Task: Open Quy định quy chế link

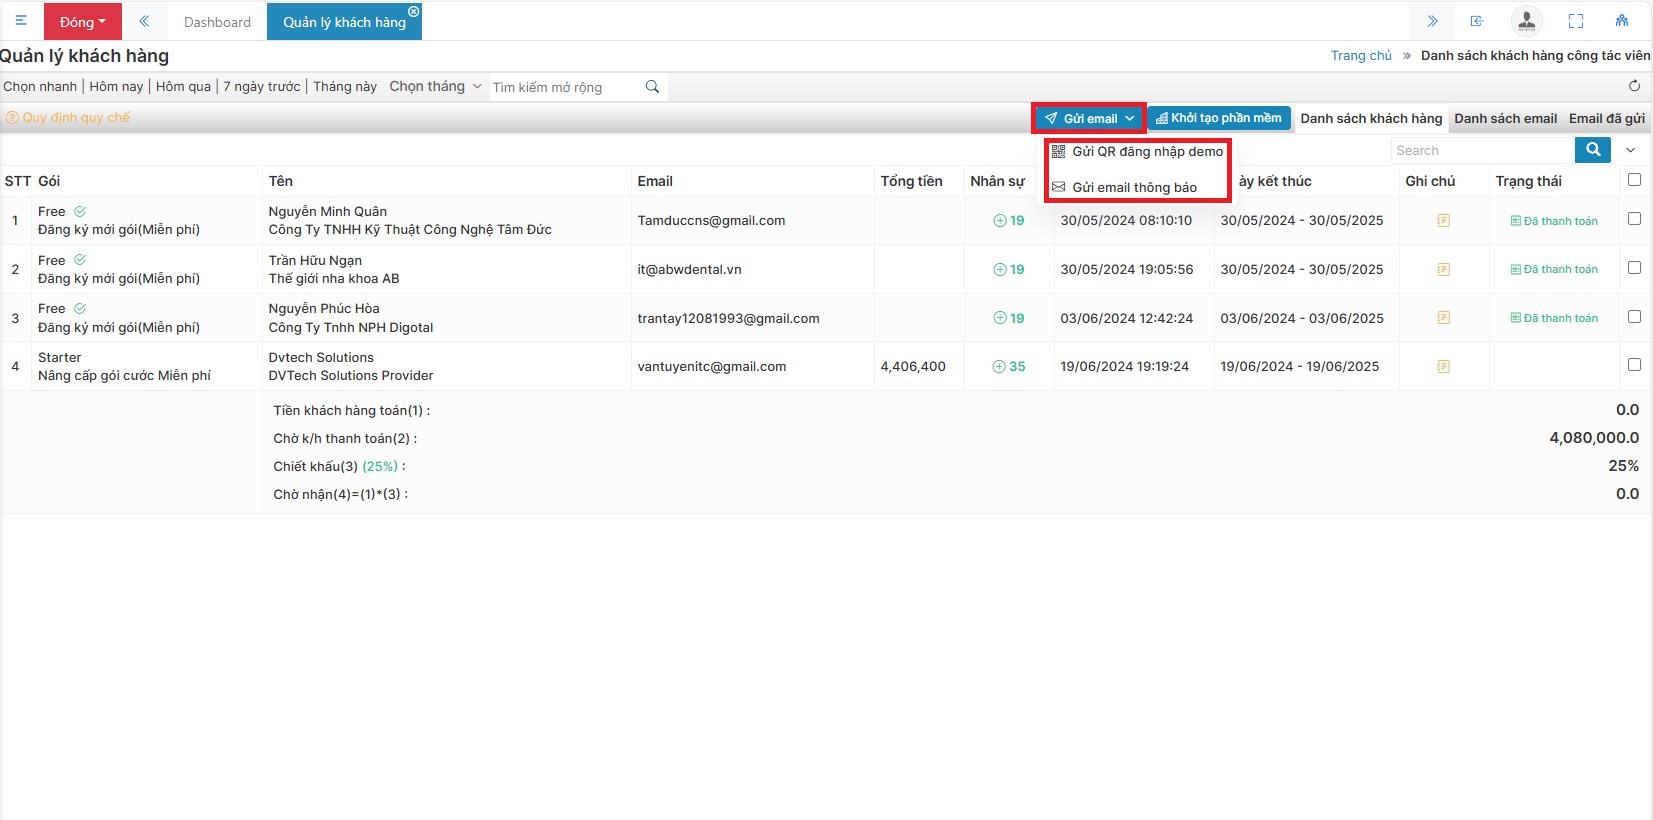Action: (68, 117)
